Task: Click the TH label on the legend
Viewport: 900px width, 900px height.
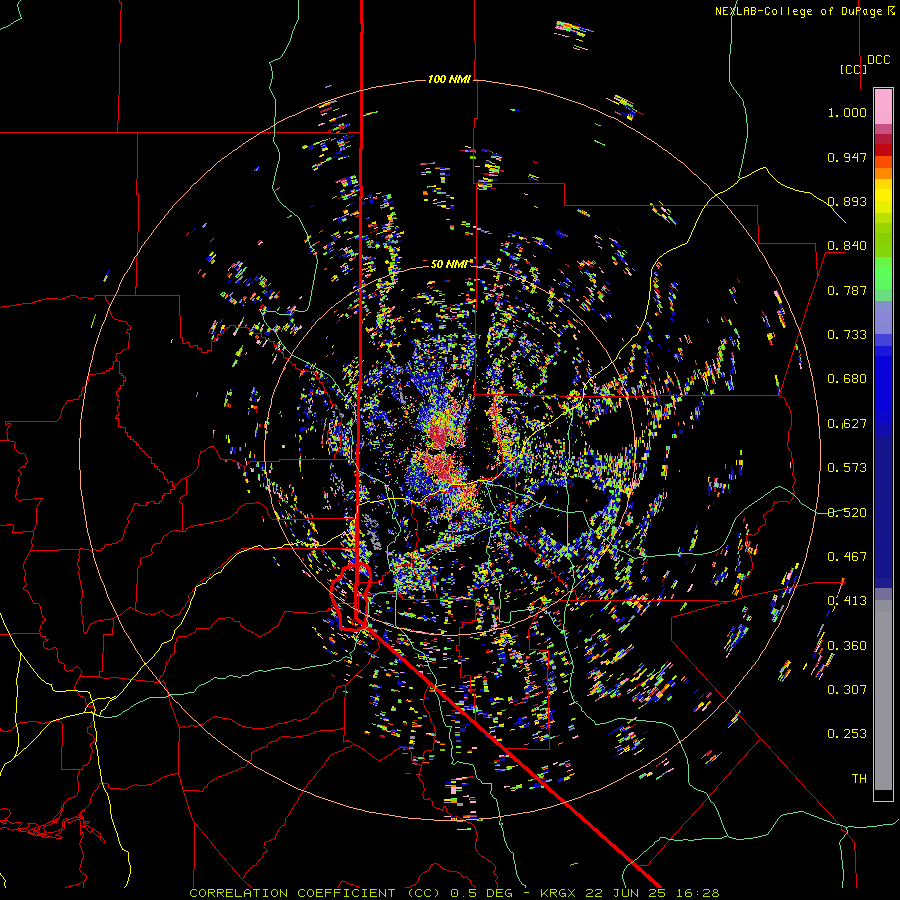Action: 859,778
